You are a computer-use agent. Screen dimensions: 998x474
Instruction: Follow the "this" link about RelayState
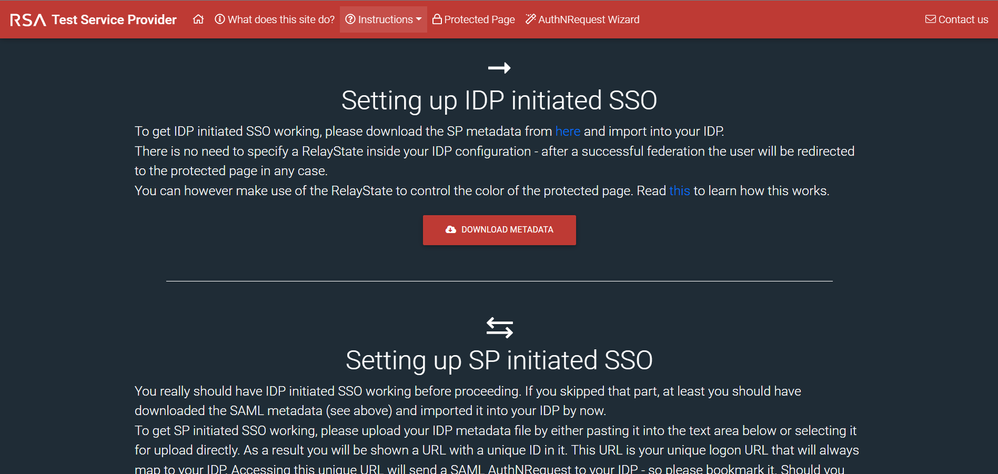[x=679, y=190]
